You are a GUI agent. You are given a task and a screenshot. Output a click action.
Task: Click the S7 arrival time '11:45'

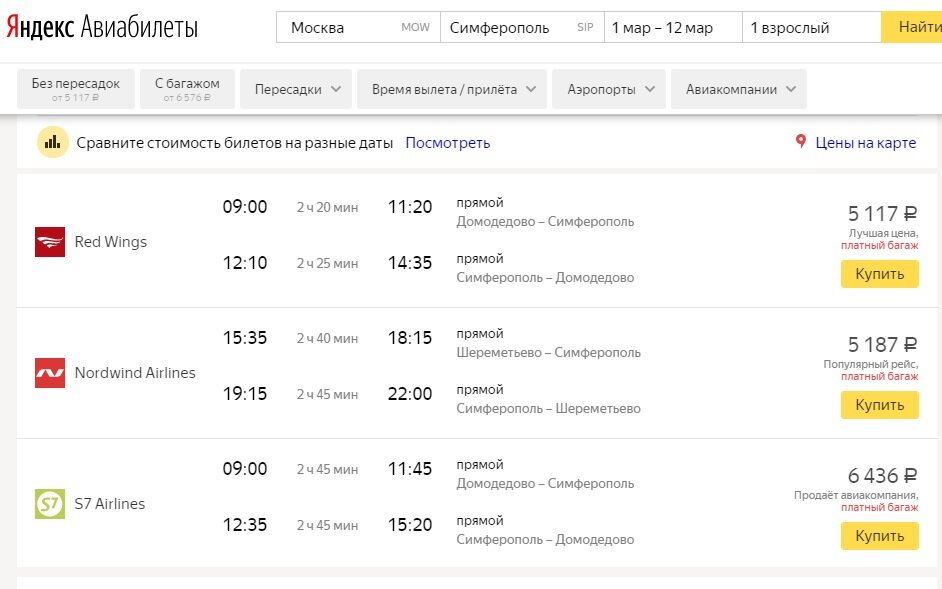coord(410,469)
